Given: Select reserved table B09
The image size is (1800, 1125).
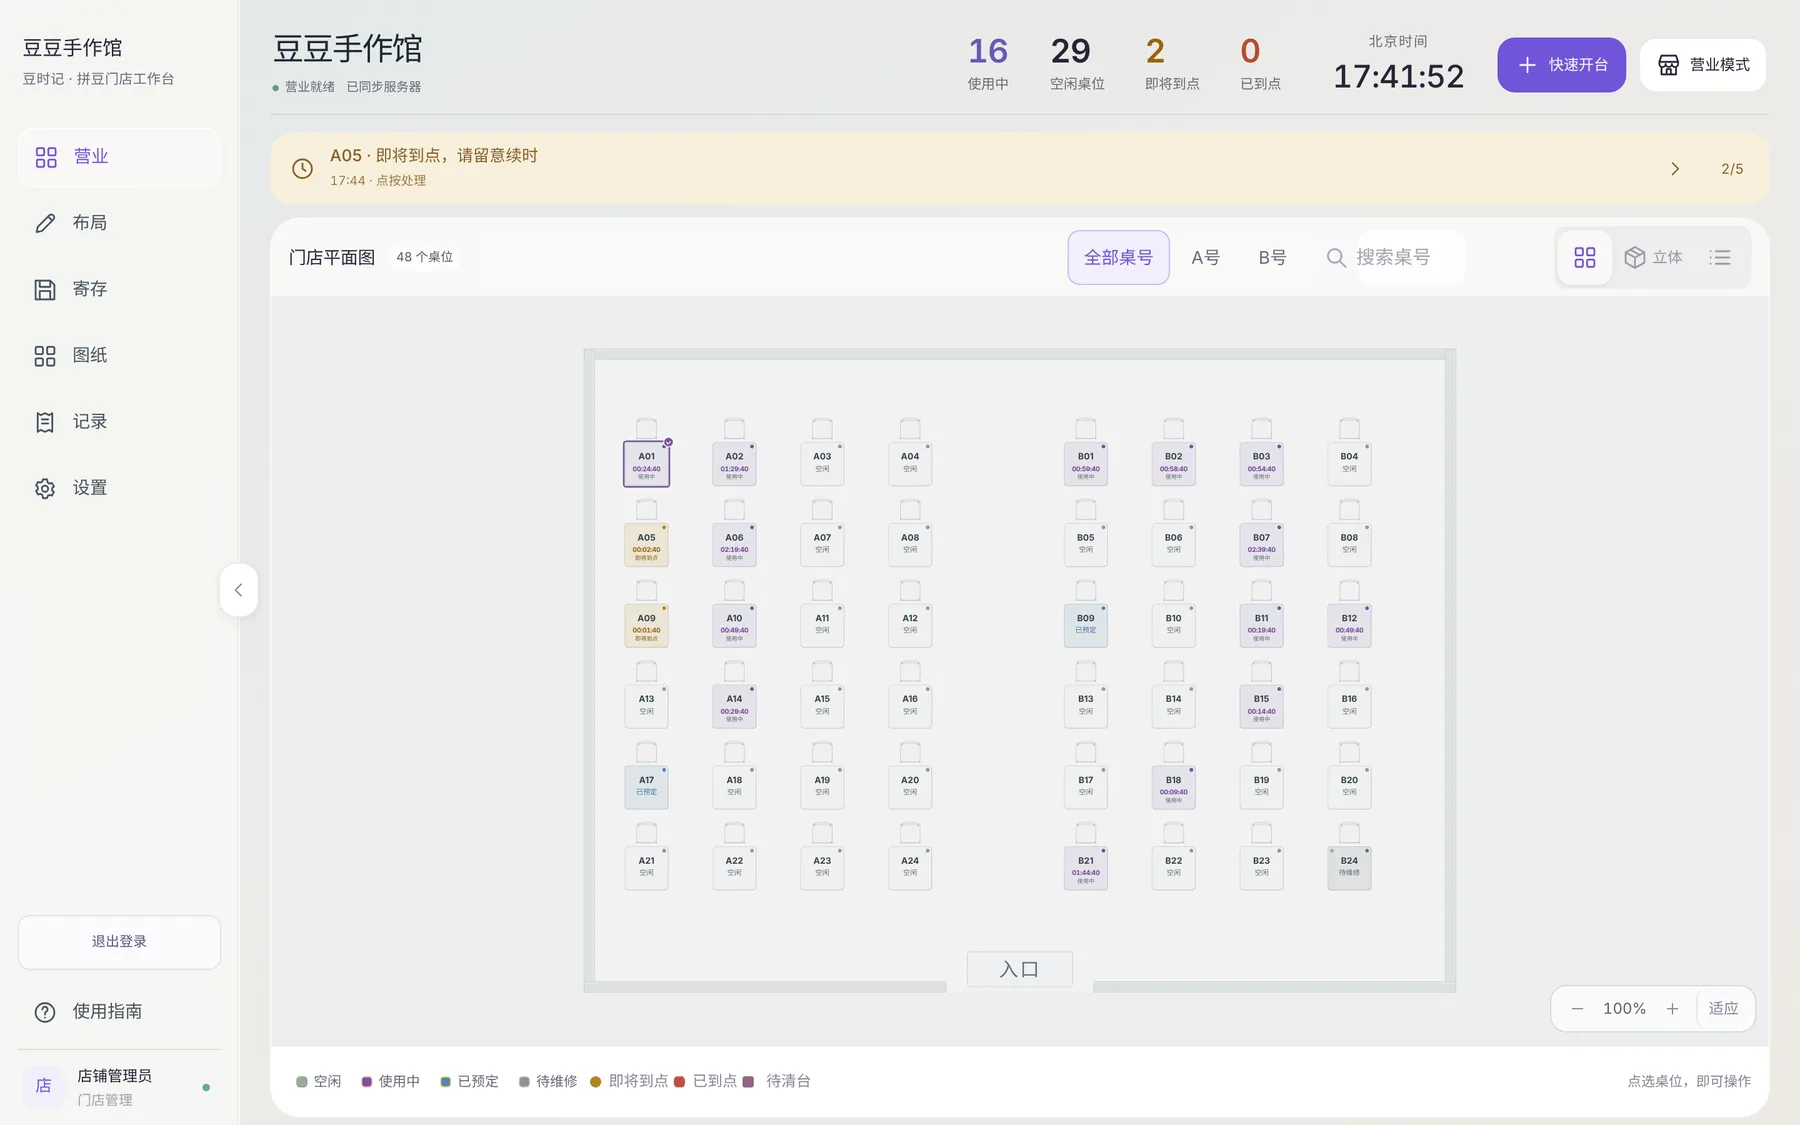Looking at the screenshot, I should click(1086, 626).
